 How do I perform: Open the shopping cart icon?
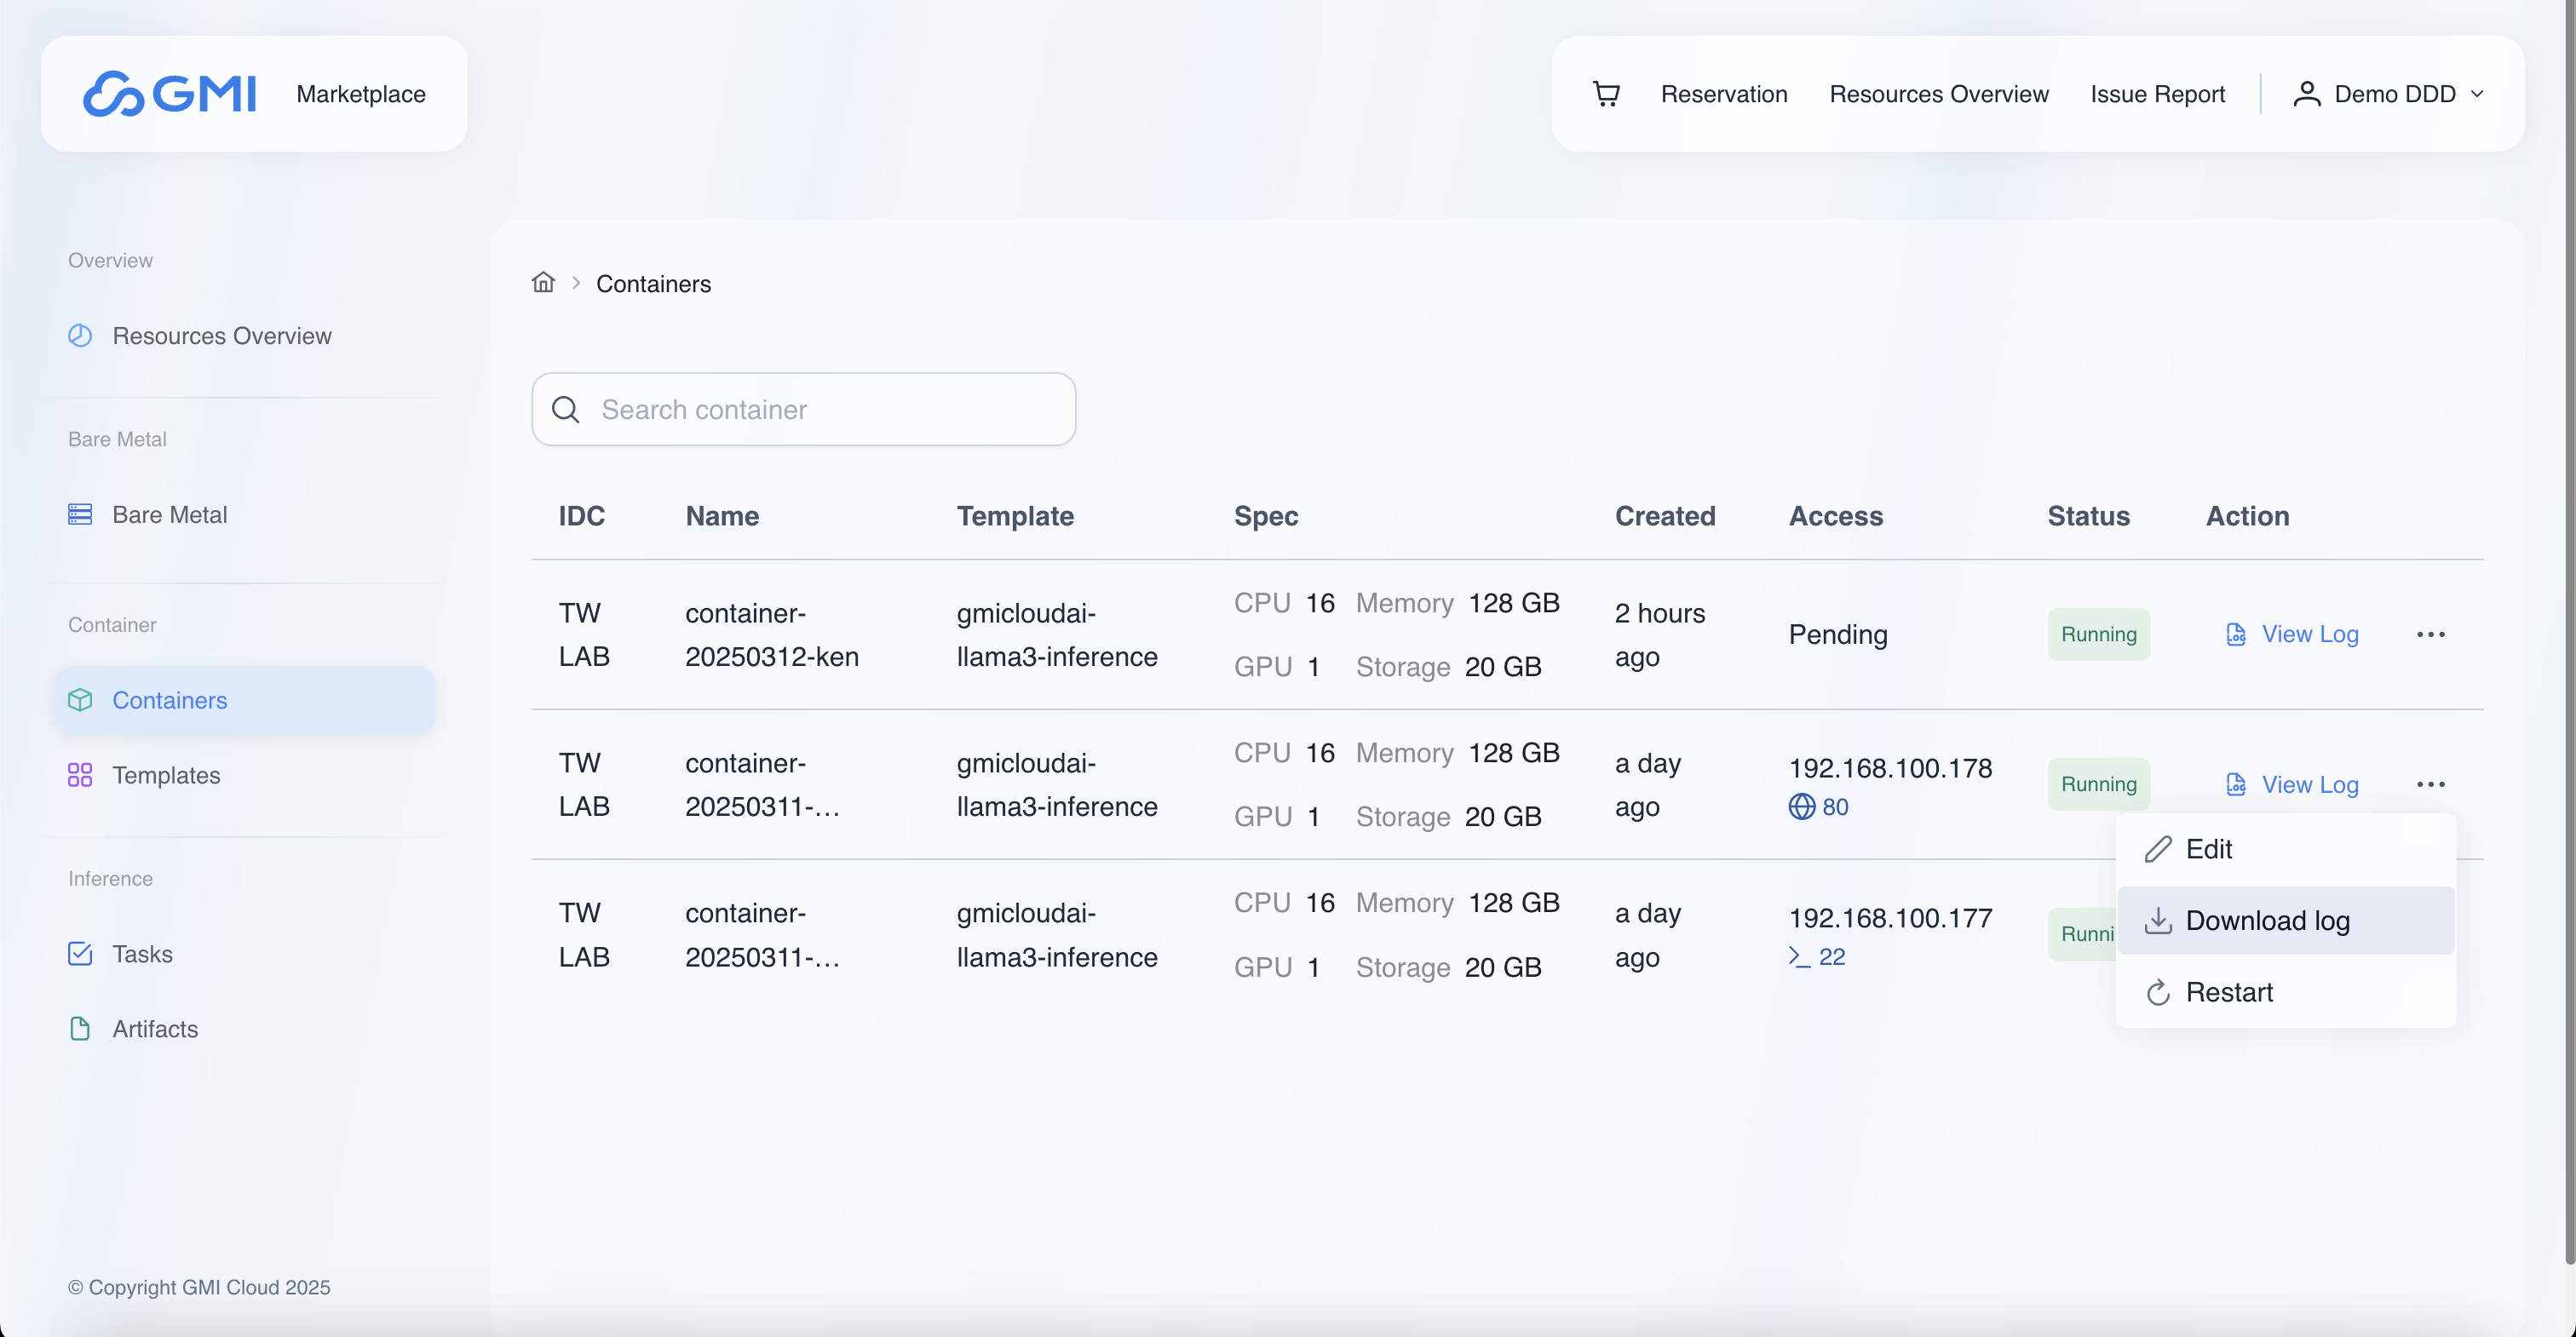pos(1606,94)
